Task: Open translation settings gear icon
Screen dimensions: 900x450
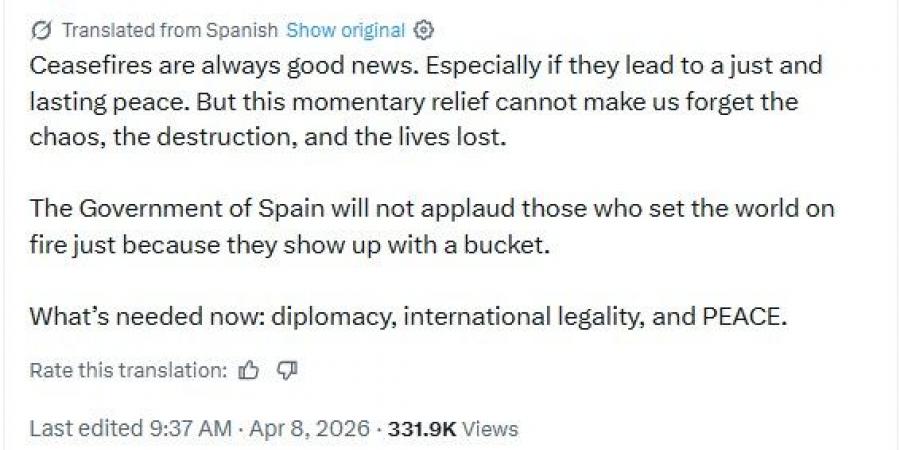Action: (x=424, y=31)
